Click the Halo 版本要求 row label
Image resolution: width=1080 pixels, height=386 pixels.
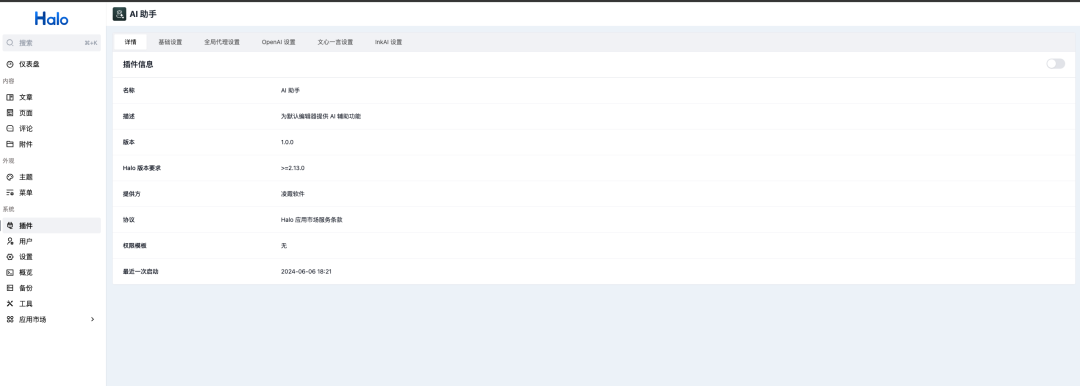coord(142,168)
